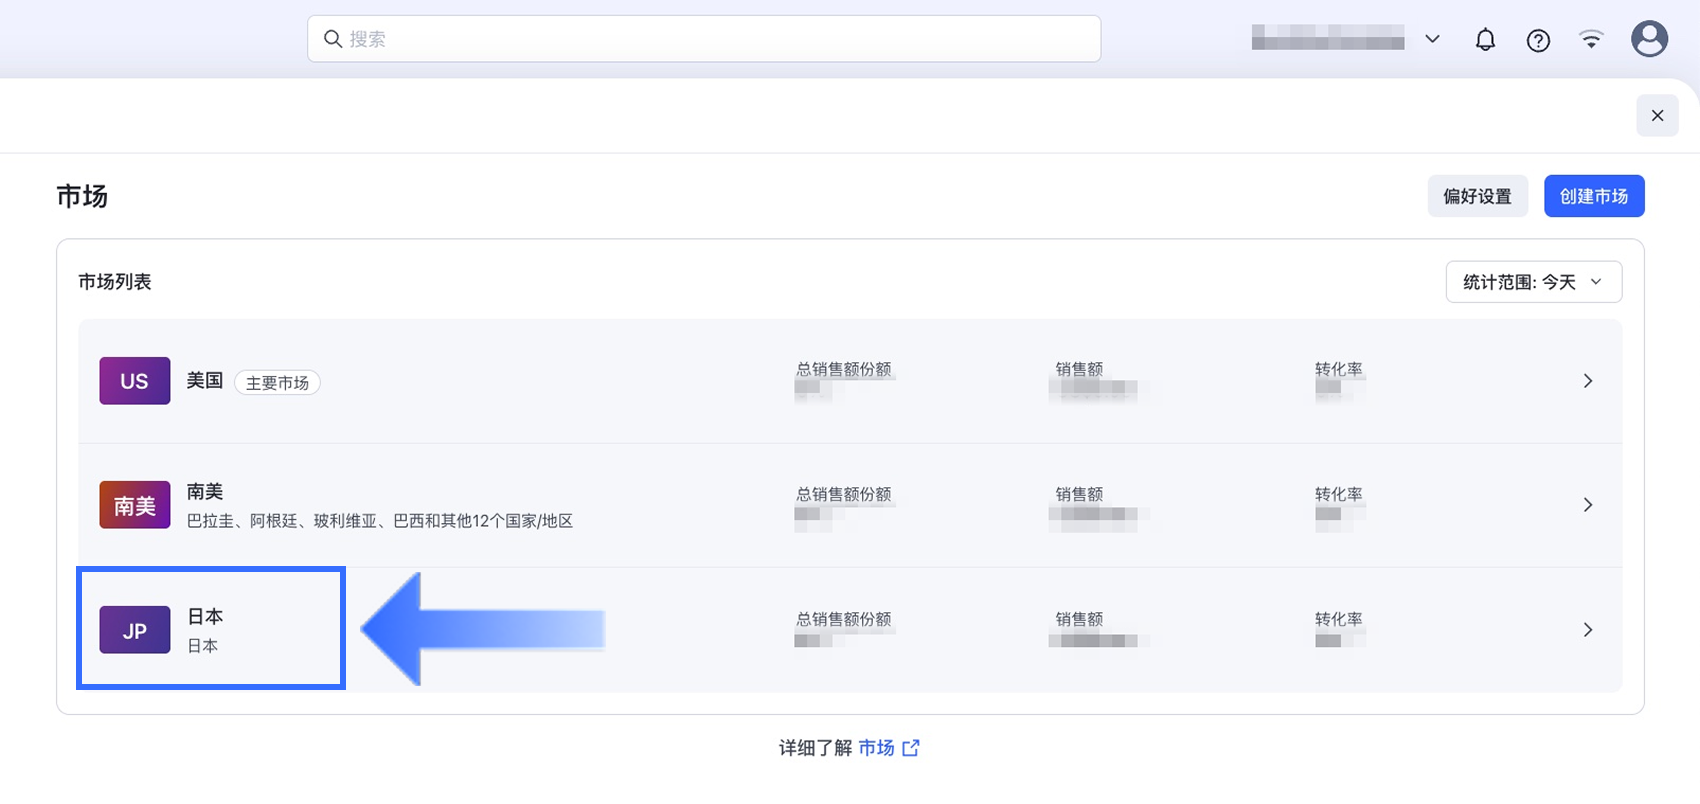Click the magnifier icon in search bar
The image size is (1700, 804).
(x=333, y=39)
